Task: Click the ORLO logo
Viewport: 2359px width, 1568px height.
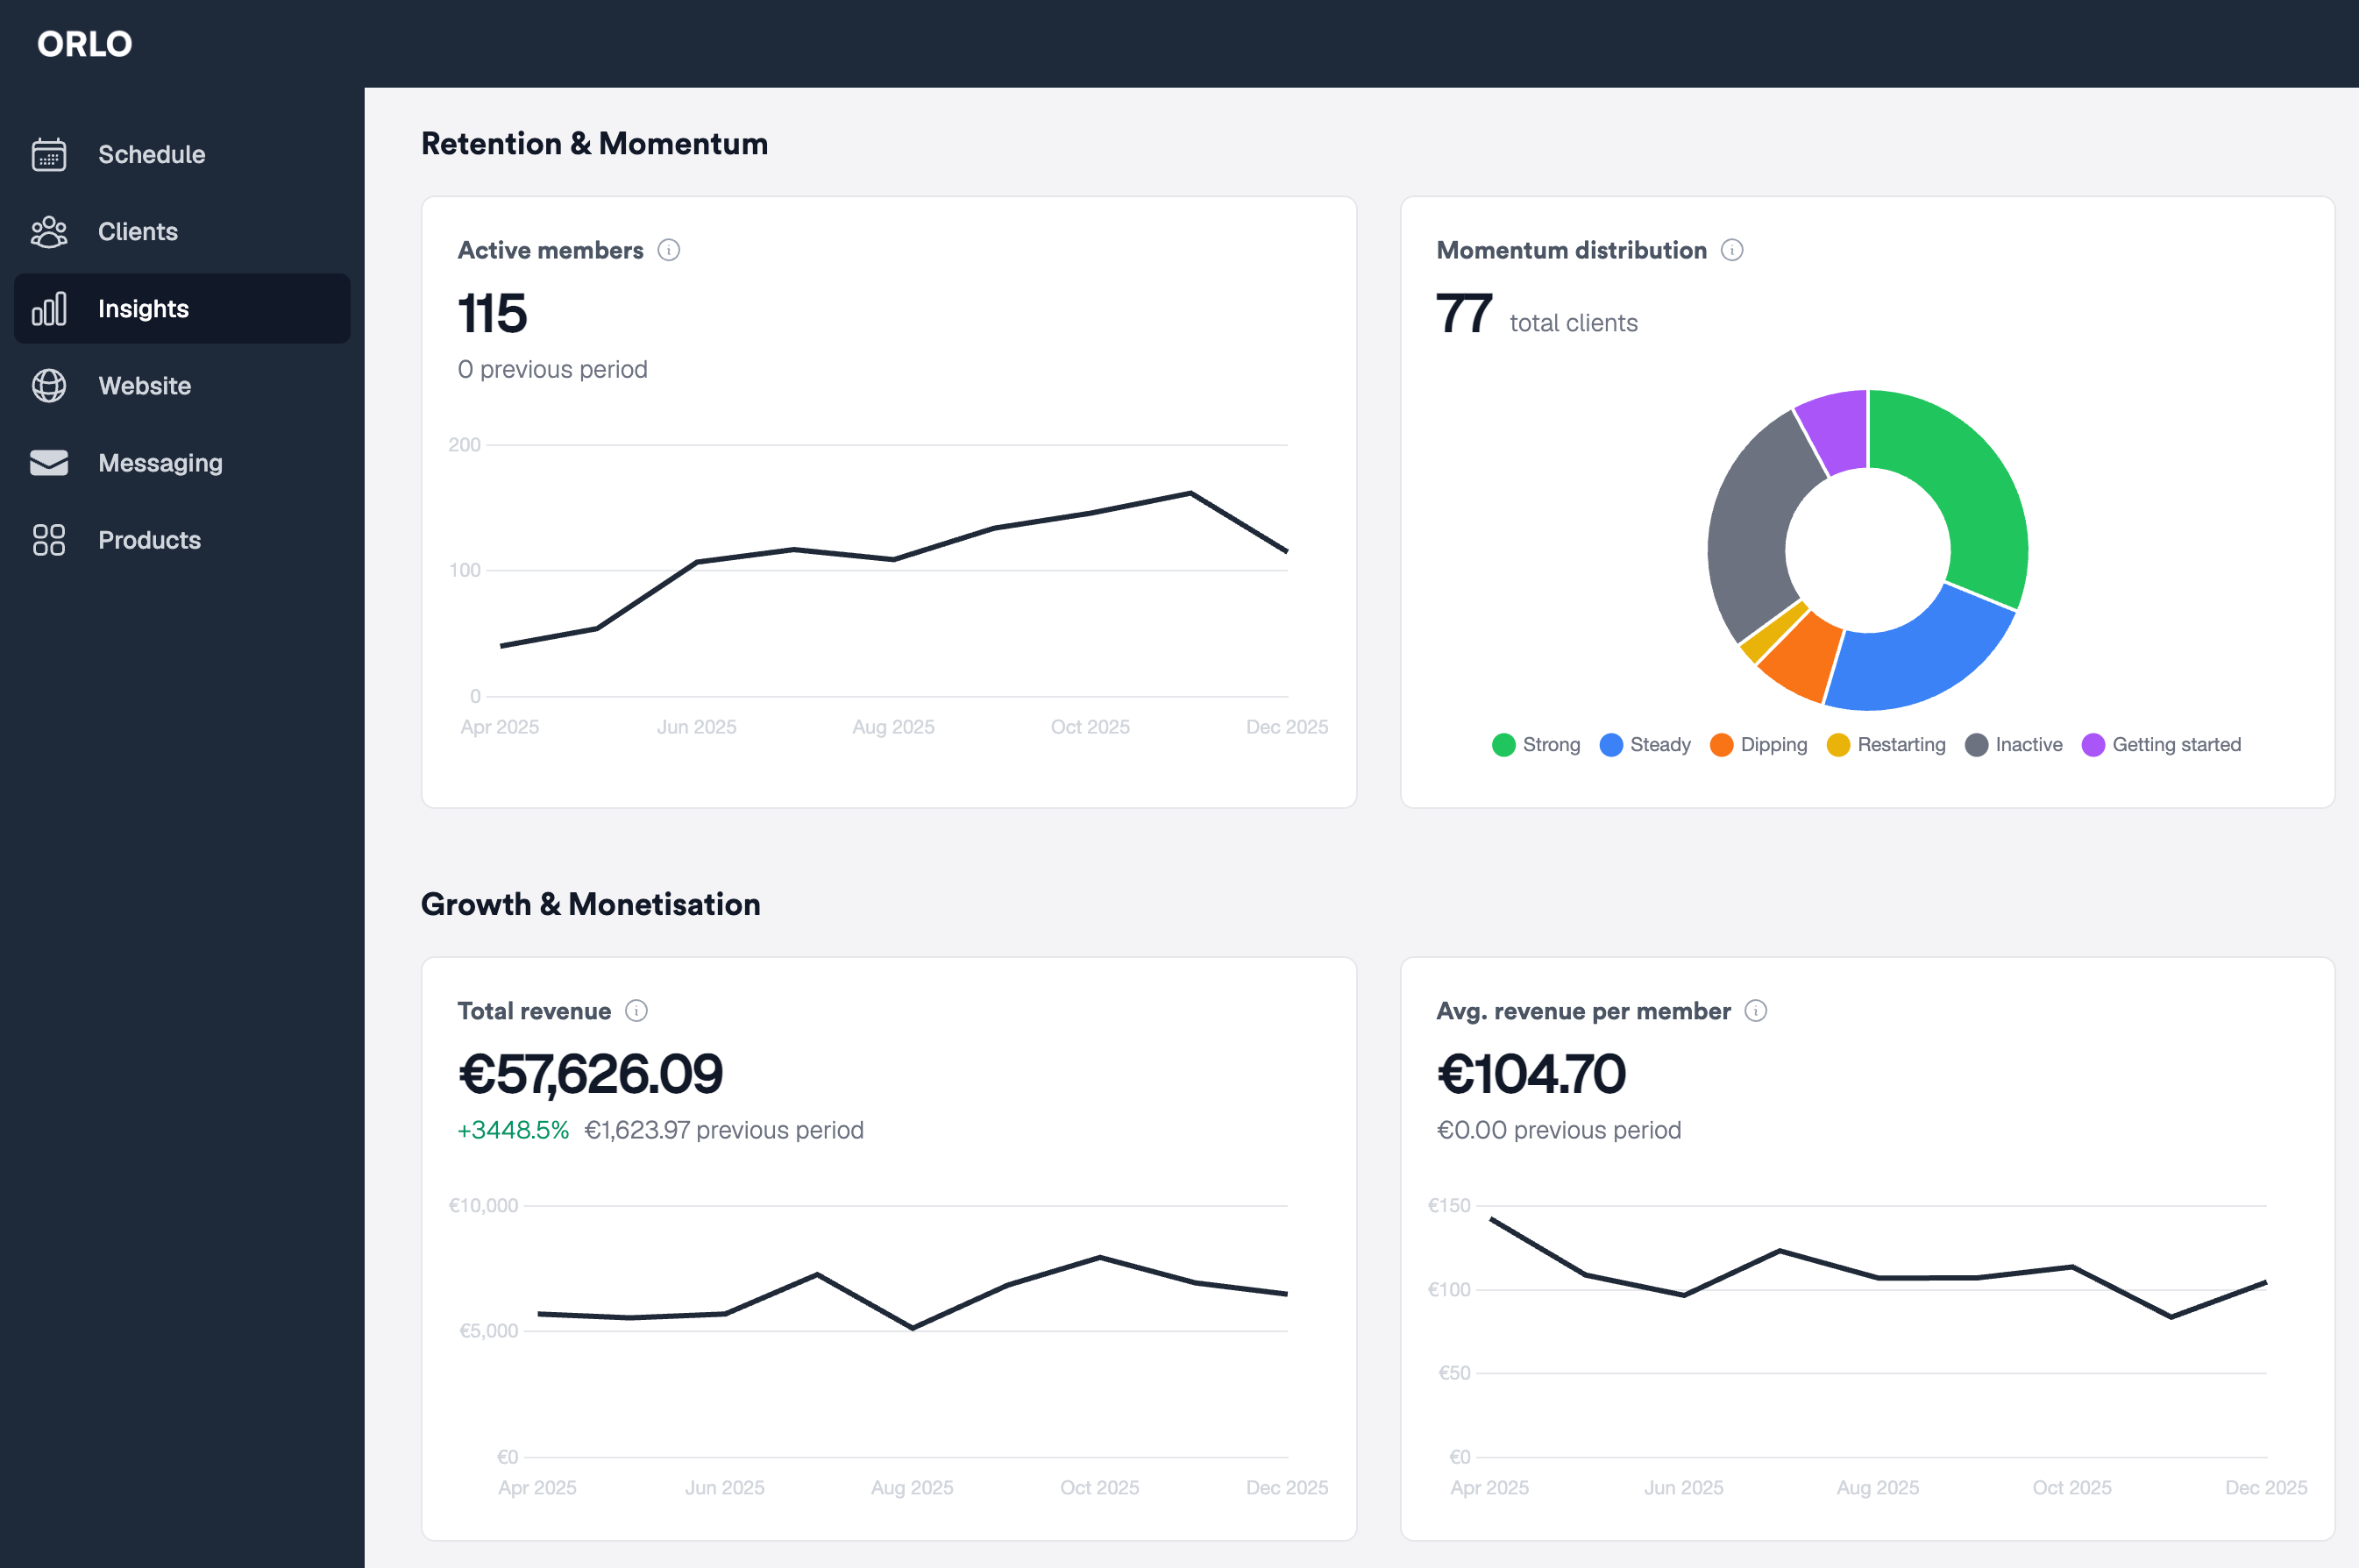Action: coord(85,44)
